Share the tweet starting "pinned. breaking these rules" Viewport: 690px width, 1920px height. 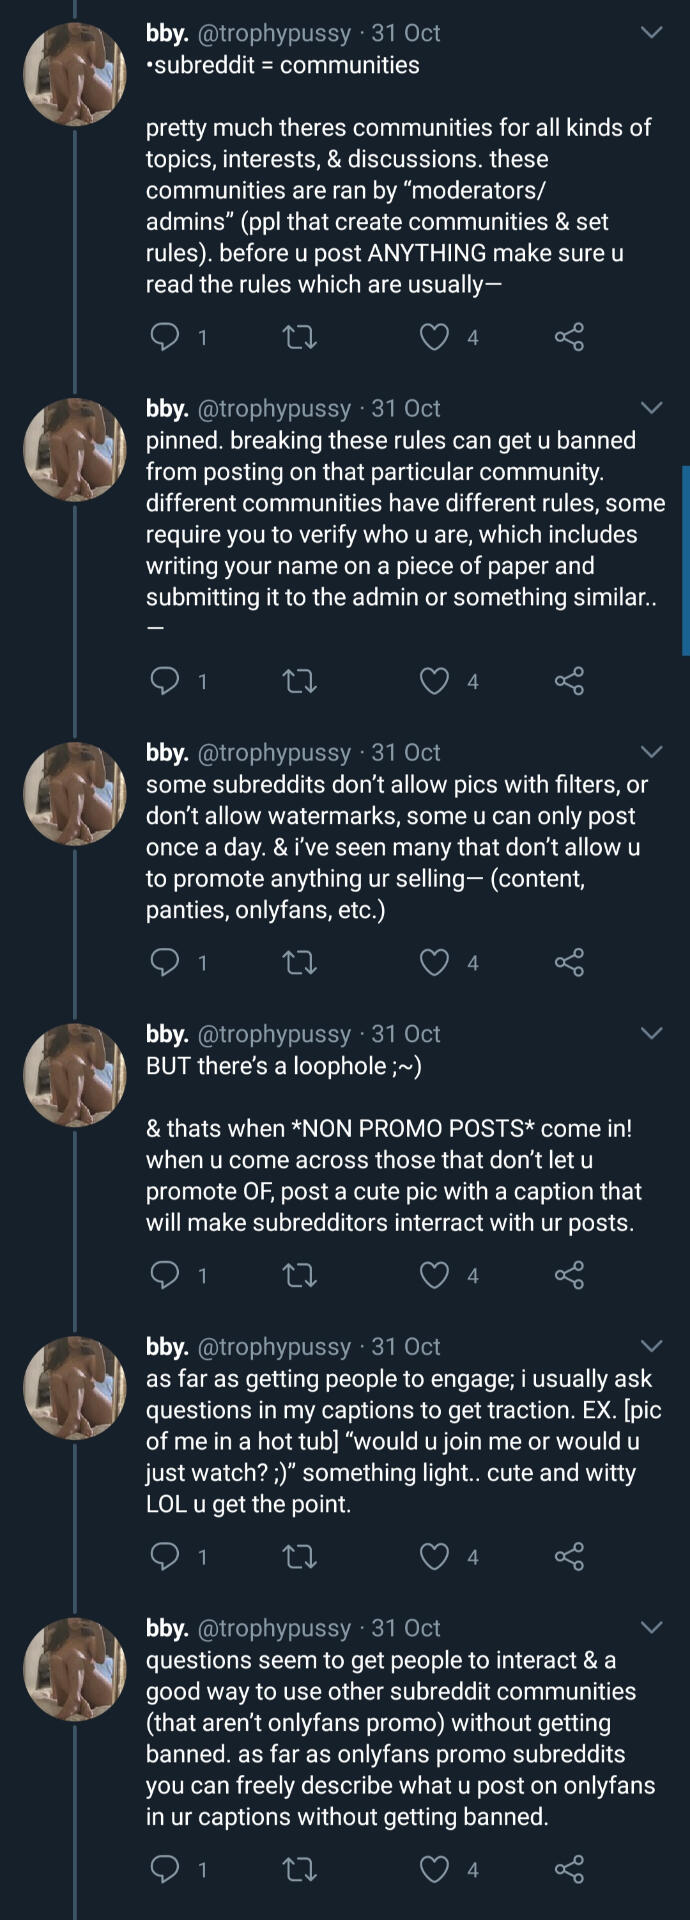(569, 681)
